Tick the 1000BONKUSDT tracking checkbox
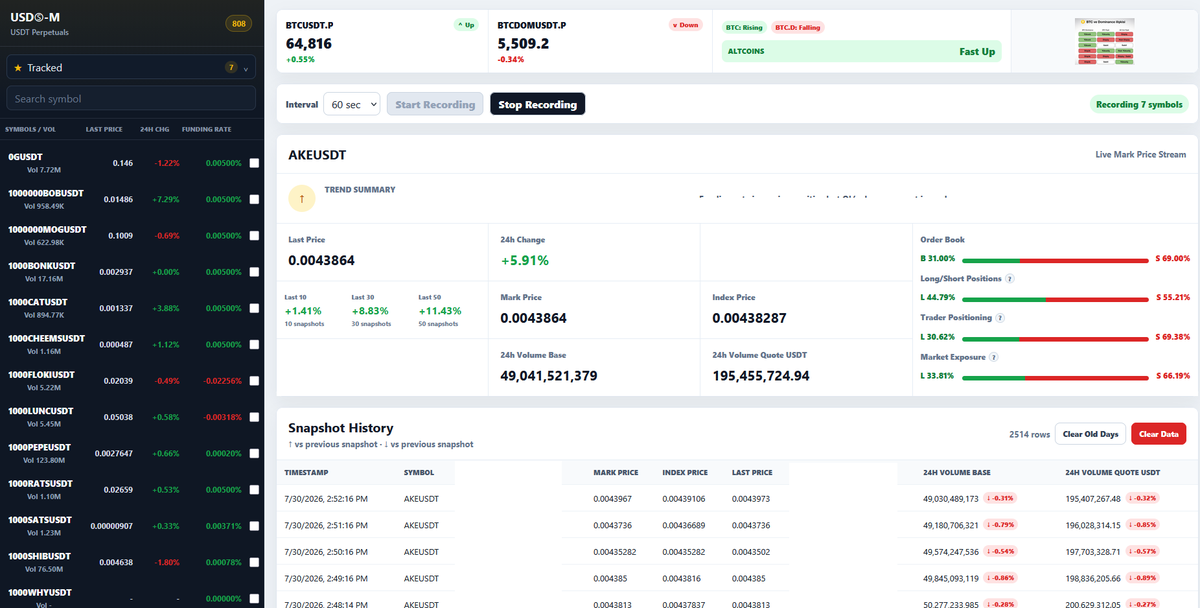 click(254, 272)
